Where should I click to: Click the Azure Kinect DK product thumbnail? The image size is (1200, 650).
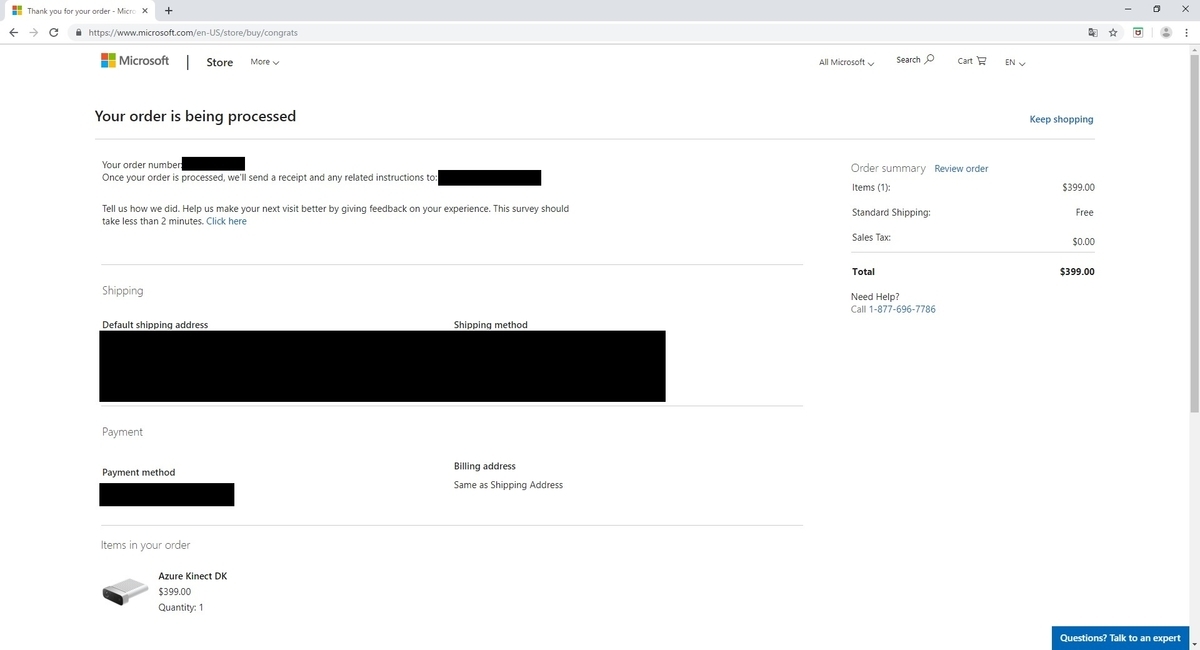125,592
